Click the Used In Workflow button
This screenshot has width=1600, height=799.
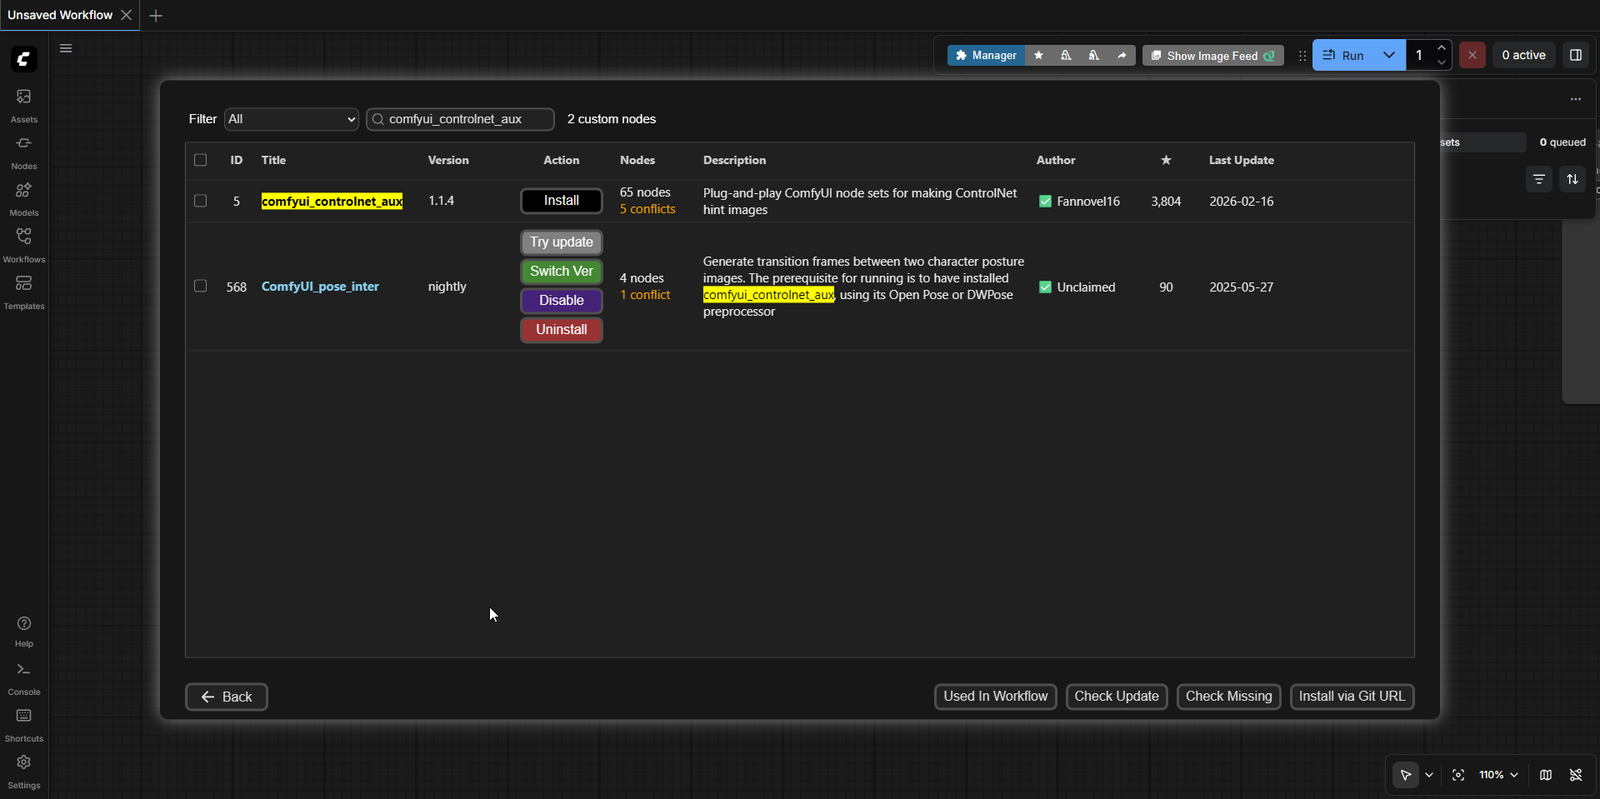[995, 697]
